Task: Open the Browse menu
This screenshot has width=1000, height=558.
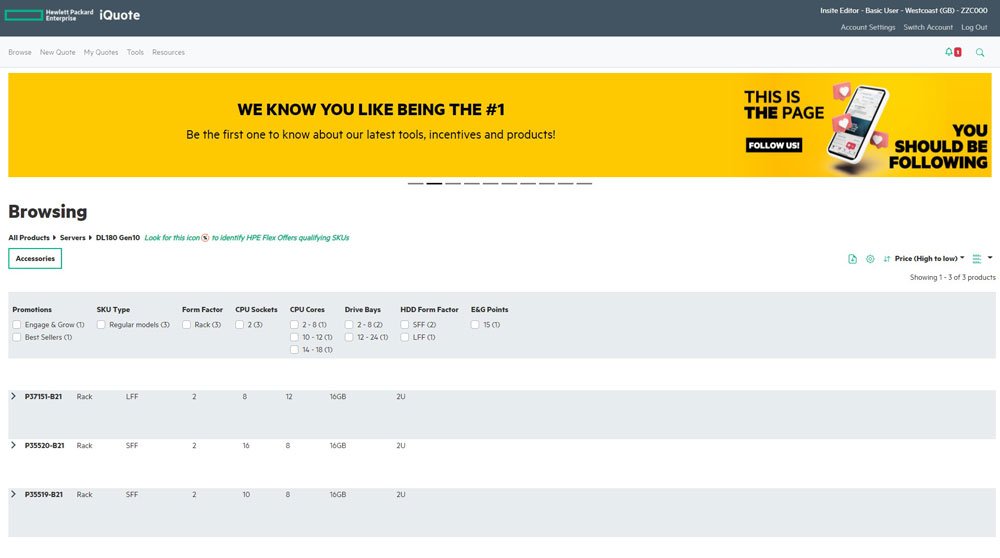Action: coord(20,52)
